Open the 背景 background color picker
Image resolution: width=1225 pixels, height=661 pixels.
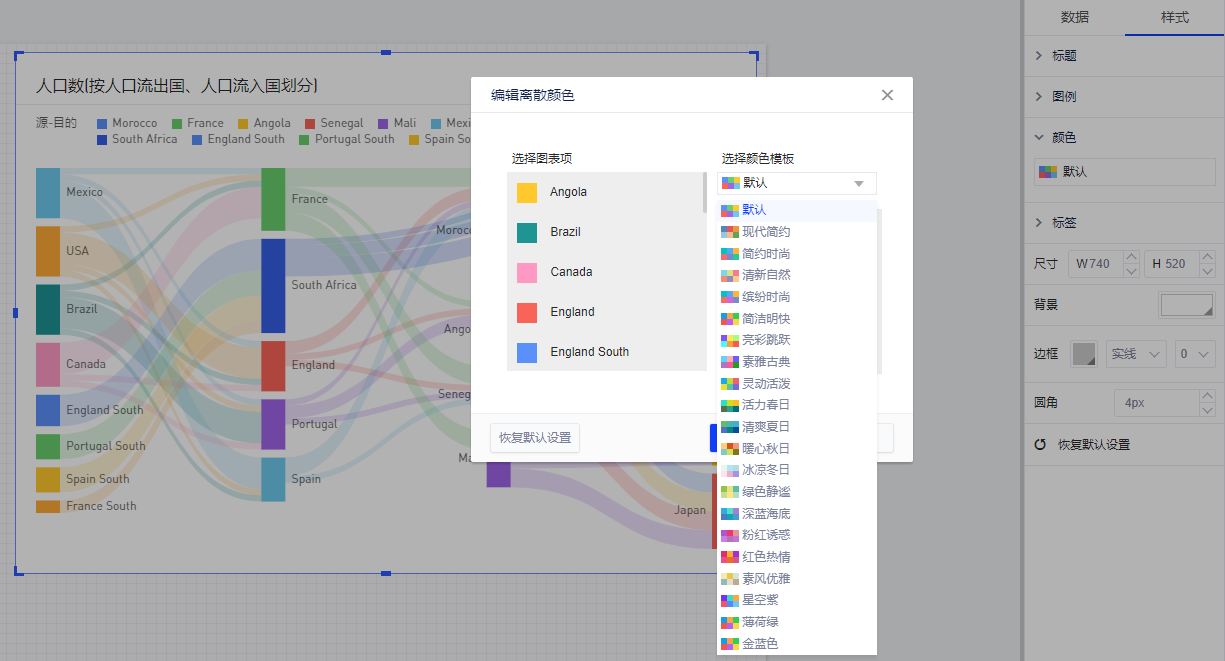point(1186,305)
